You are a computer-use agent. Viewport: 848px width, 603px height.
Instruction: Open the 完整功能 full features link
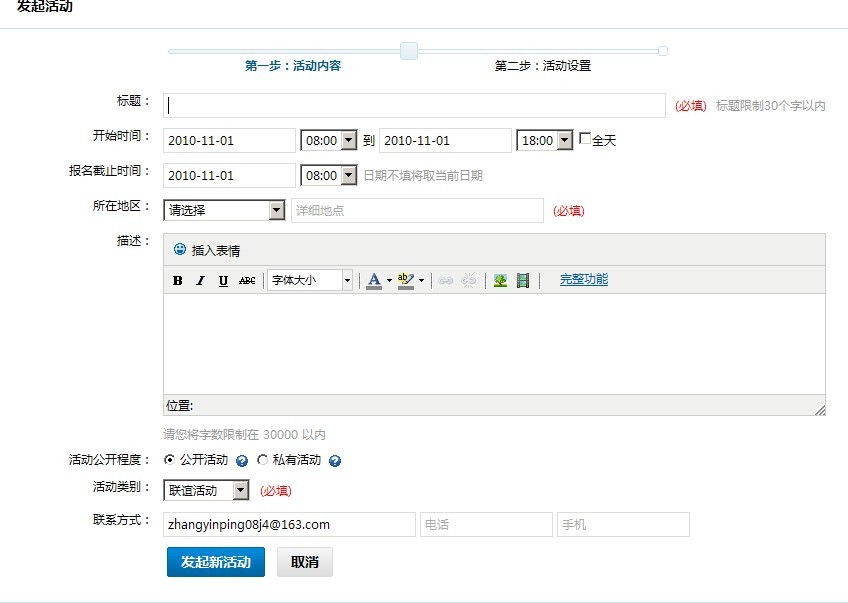coord(584,279)
